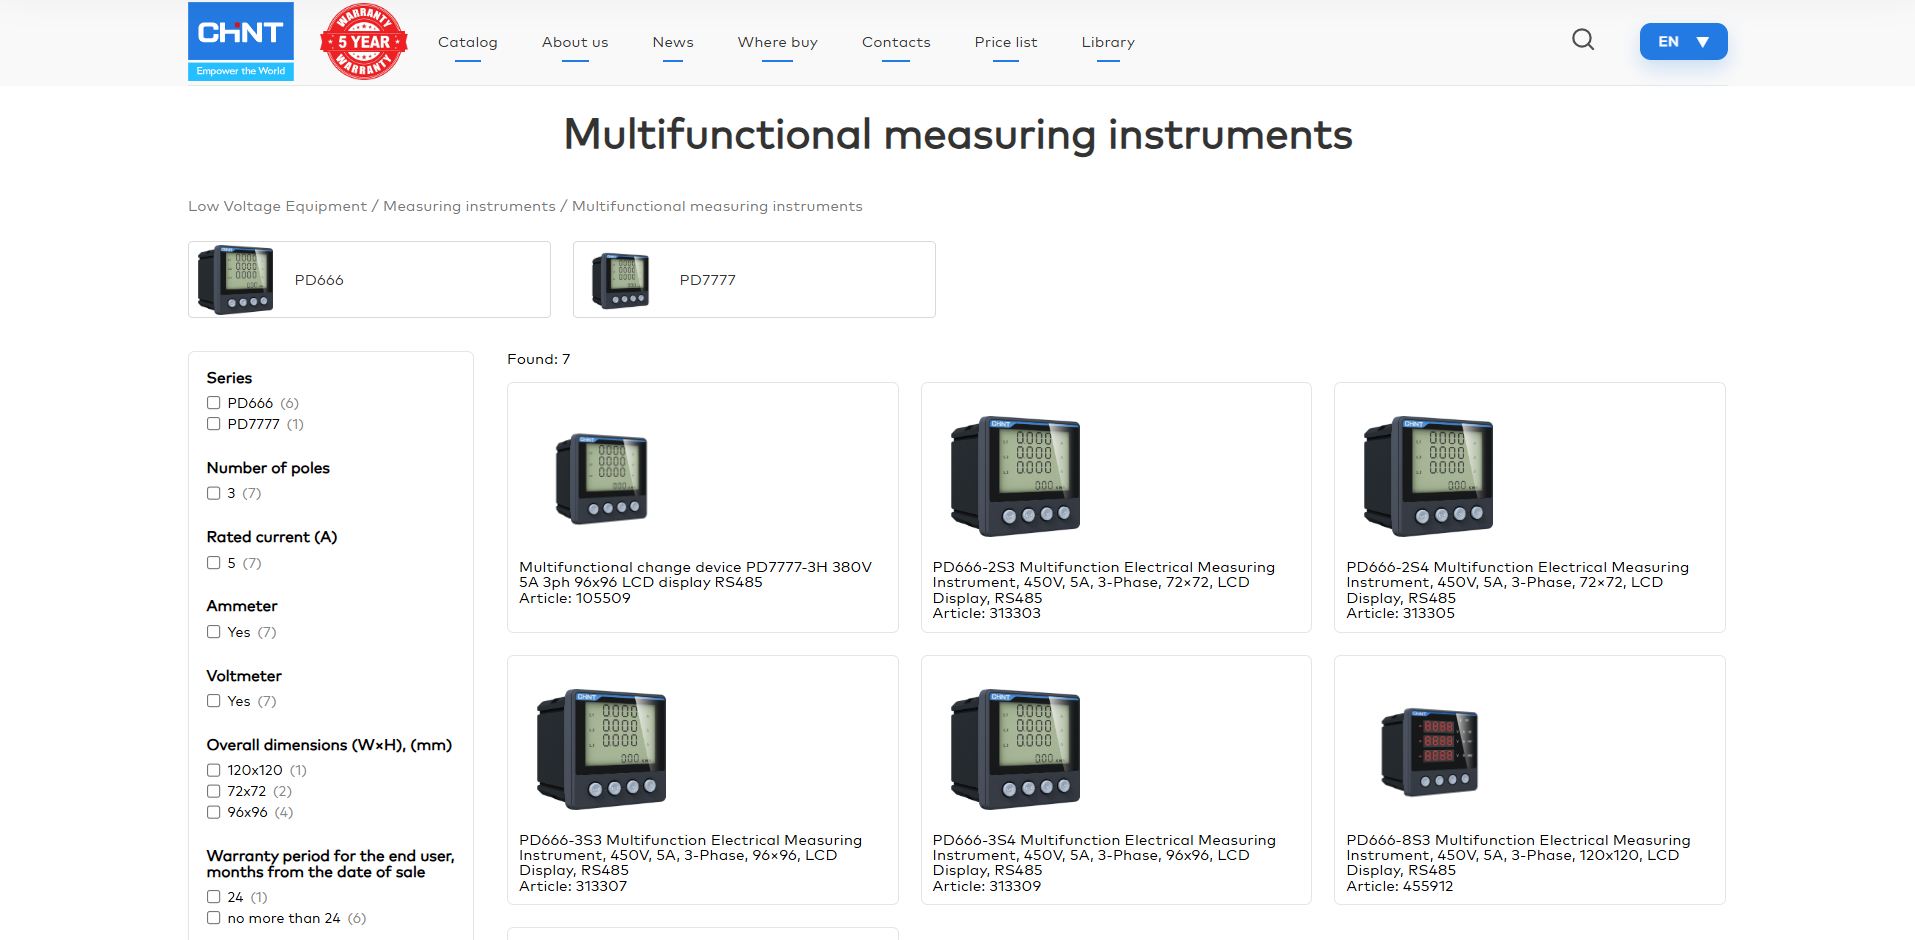The height and width of the screenshot is (940, 1915).
Task: Select the 24 months warranty checkbox
Action: 214,897
